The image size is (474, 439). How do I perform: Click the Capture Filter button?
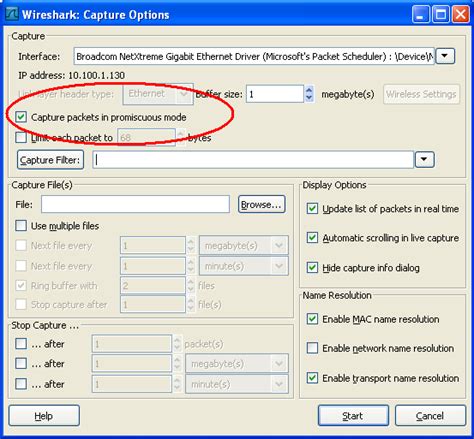(x=50, y=160)
